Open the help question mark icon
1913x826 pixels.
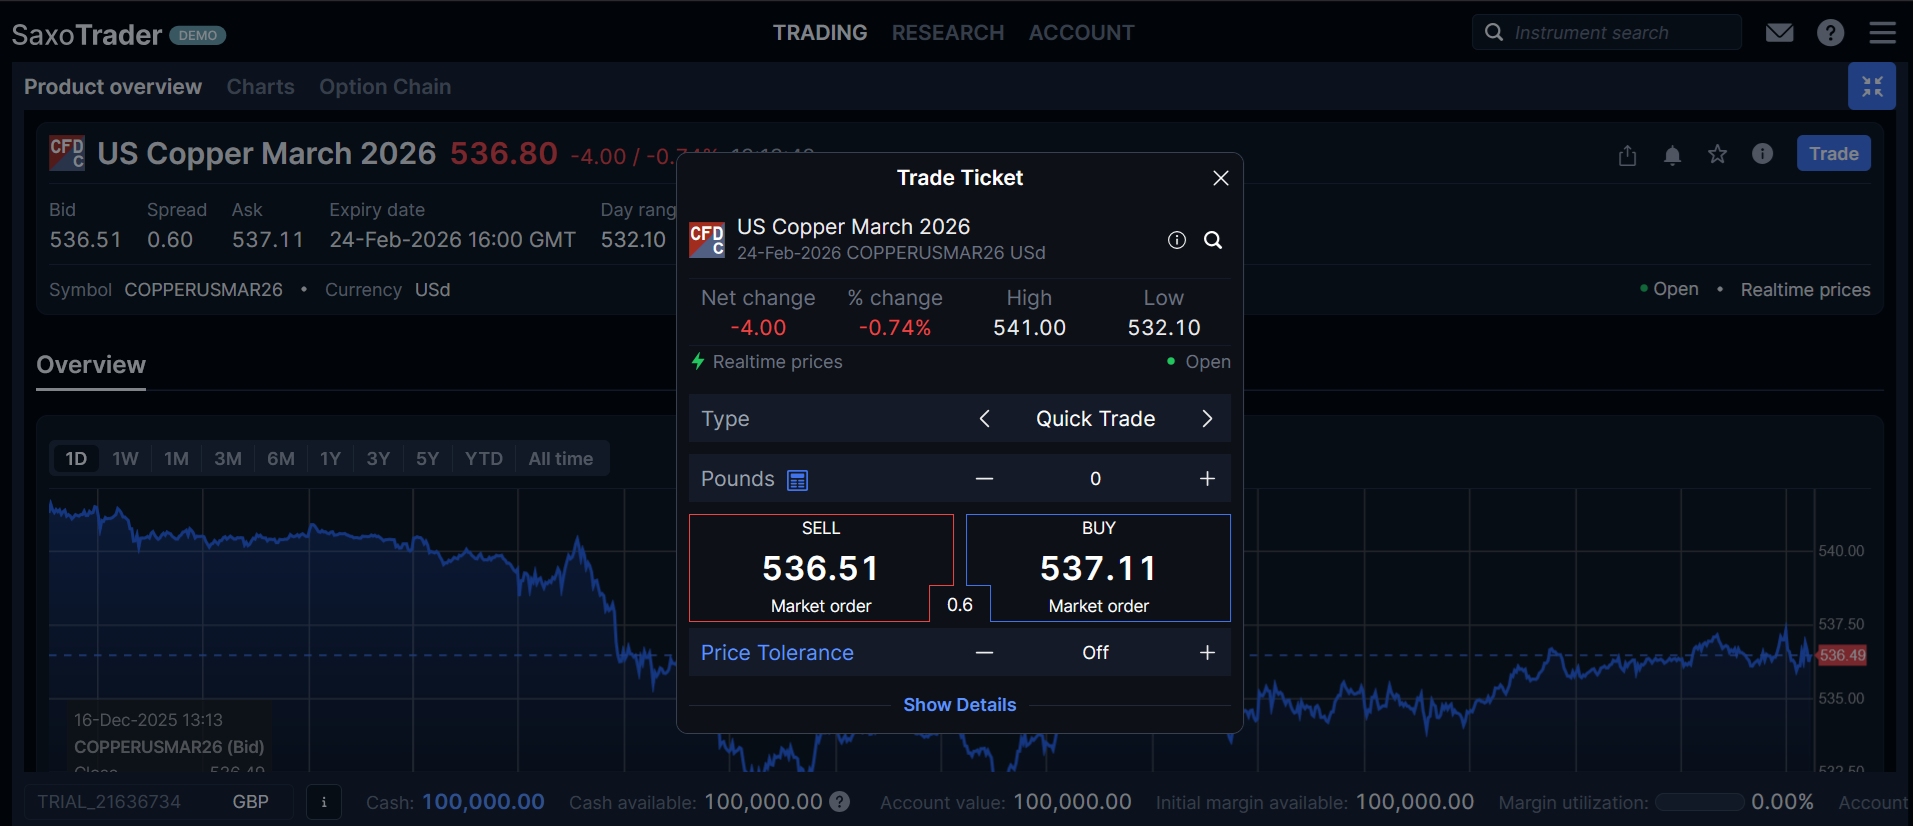pyautogui.click(x=1830, y=33)
